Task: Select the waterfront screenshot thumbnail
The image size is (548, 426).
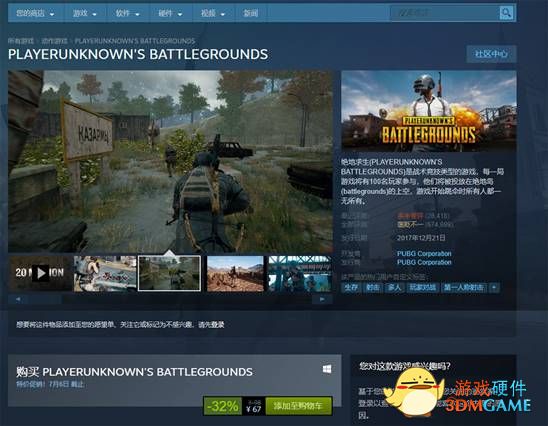Action: tap(105, 273)
